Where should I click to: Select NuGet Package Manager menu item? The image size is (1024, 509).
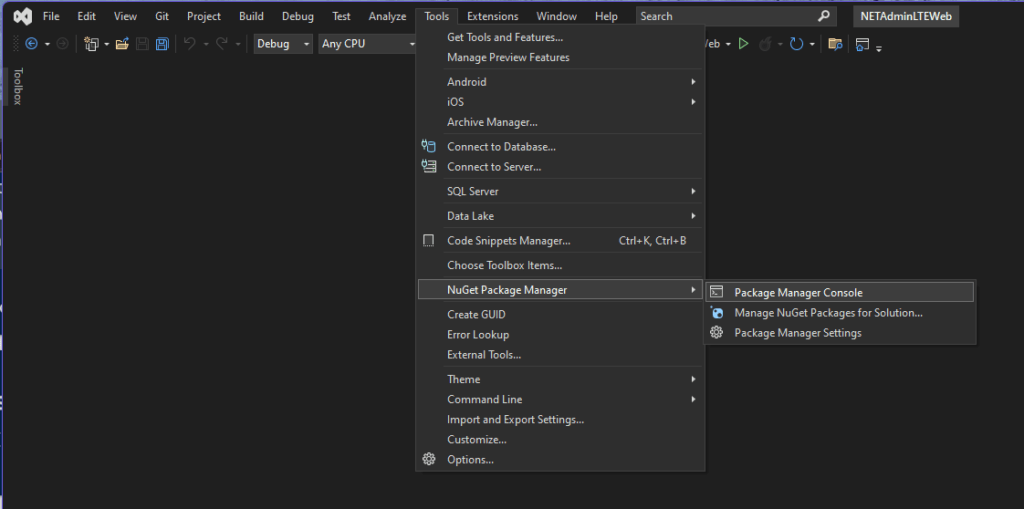pos(561,289)
